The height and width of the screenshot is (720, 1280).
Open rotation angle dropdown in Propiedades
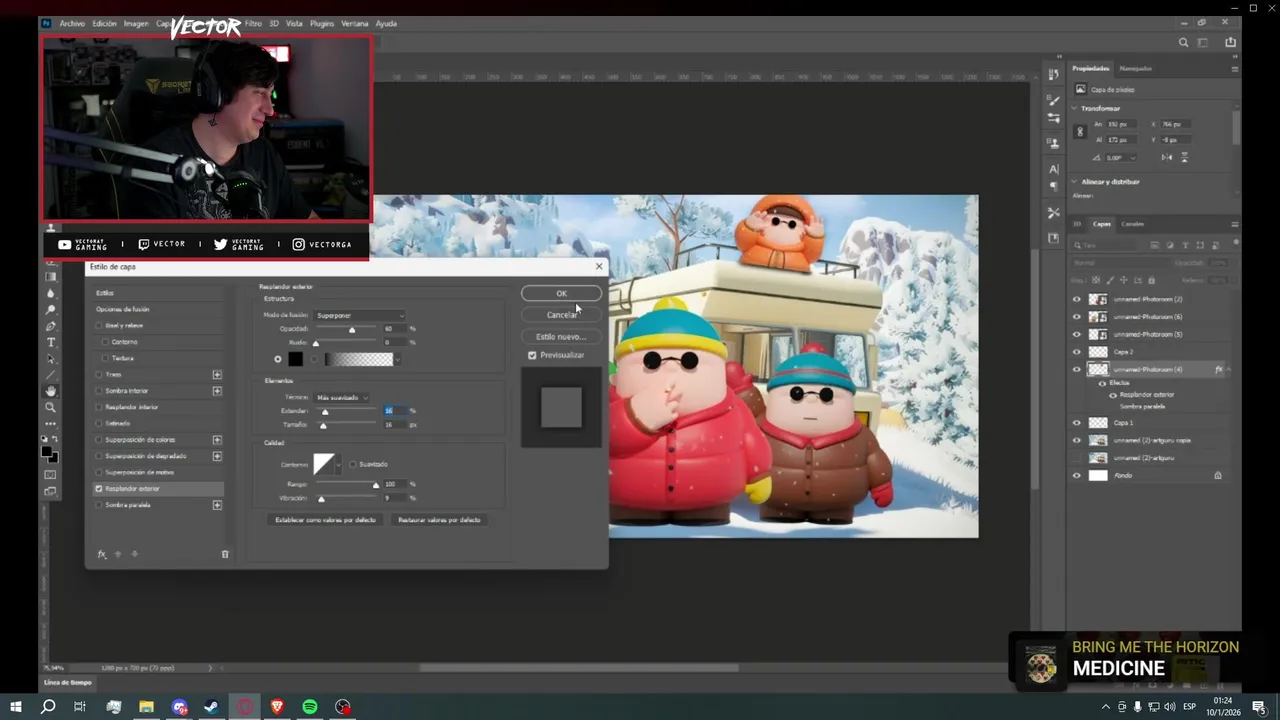click(x=1131, y=158)
